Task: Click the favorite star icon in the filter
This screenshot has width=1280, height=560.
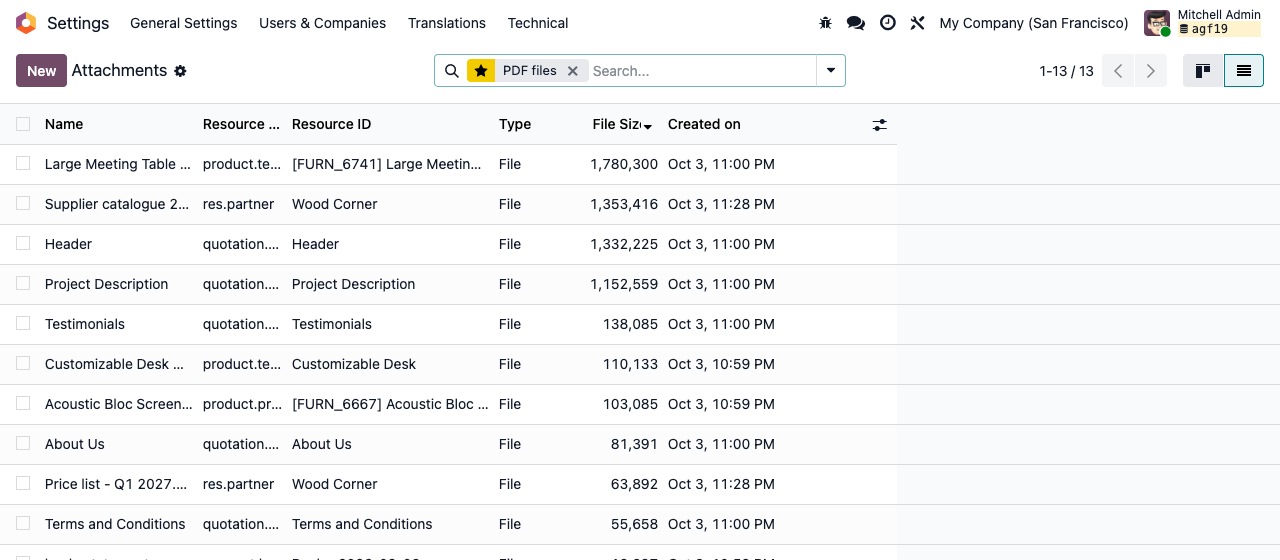Action: [x=481, y=71]
